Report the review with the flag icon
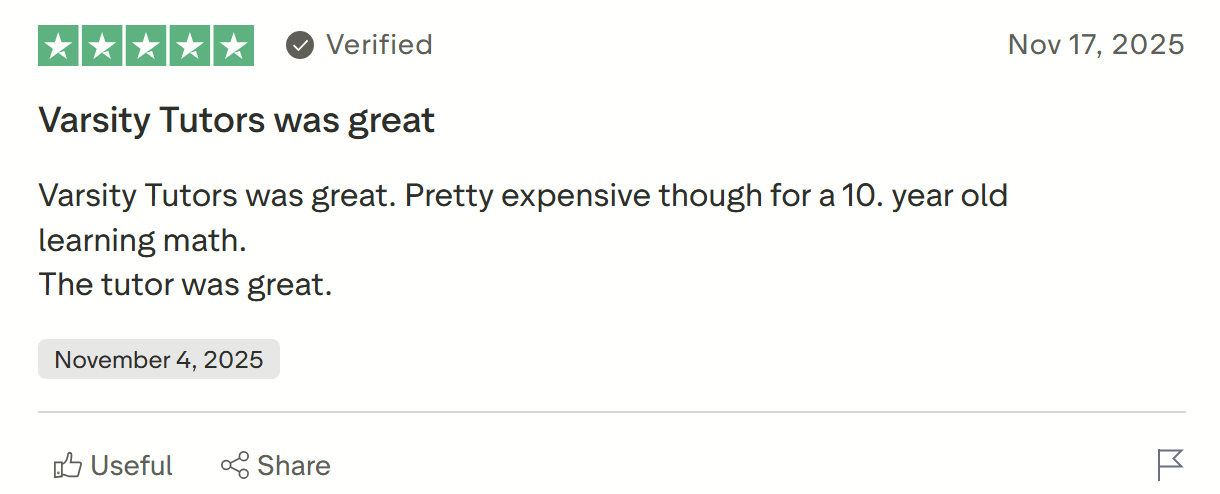 pos(1170,465)
